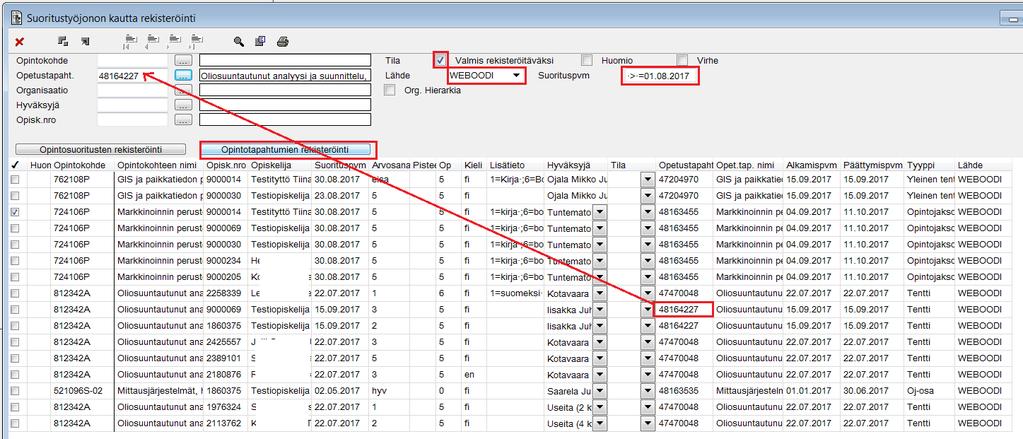Click the Opiskelija column header

pos(279,165)
